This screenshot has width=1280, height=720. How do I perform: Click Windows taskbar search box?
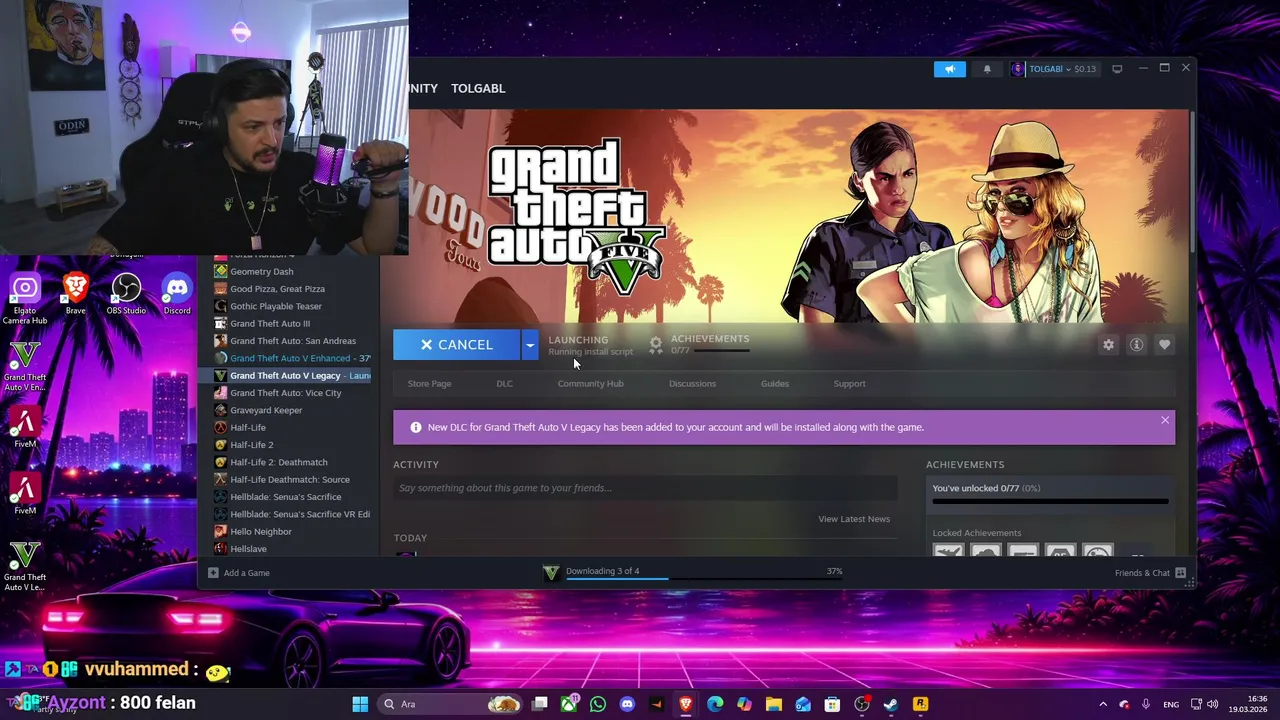pyautogui.click(x=452, y=704)
